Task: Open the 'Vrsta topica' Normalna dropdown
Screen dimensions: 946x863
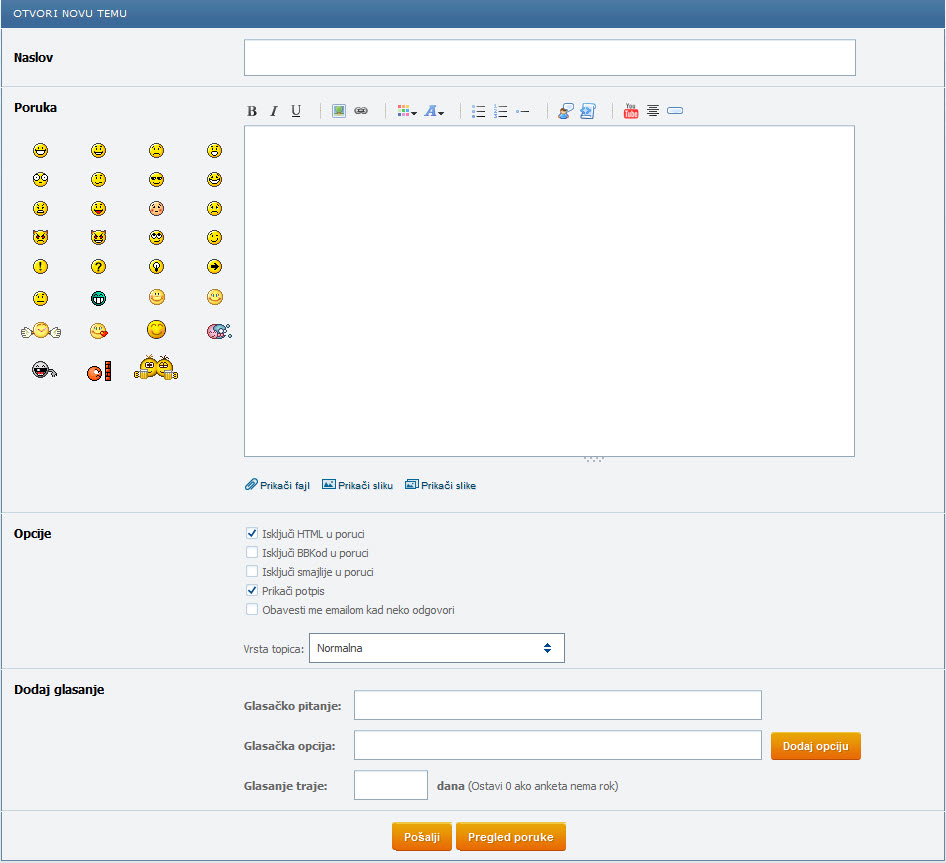Action: (x=437, y=648)
